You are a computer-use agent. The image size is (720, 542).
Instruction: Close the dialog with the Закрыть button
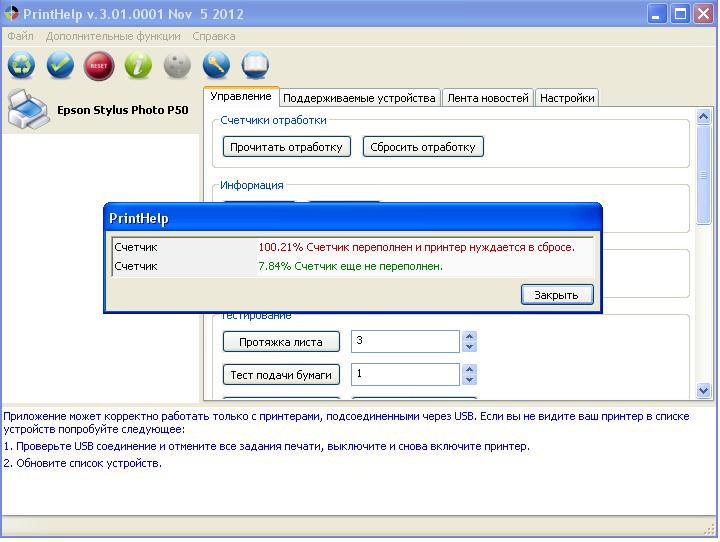click(x=557, y=295)
